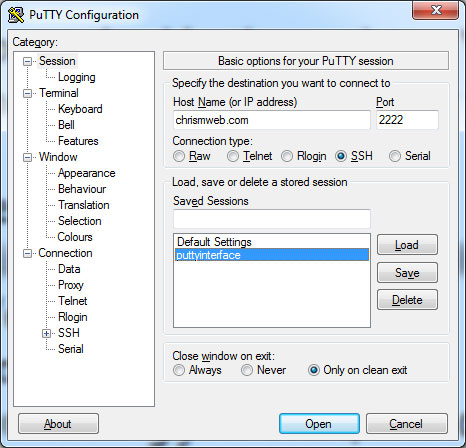Click the Host Name input field
Image resolution: width=466 pixels, height=448 pixels.
[x=272, y=120]
